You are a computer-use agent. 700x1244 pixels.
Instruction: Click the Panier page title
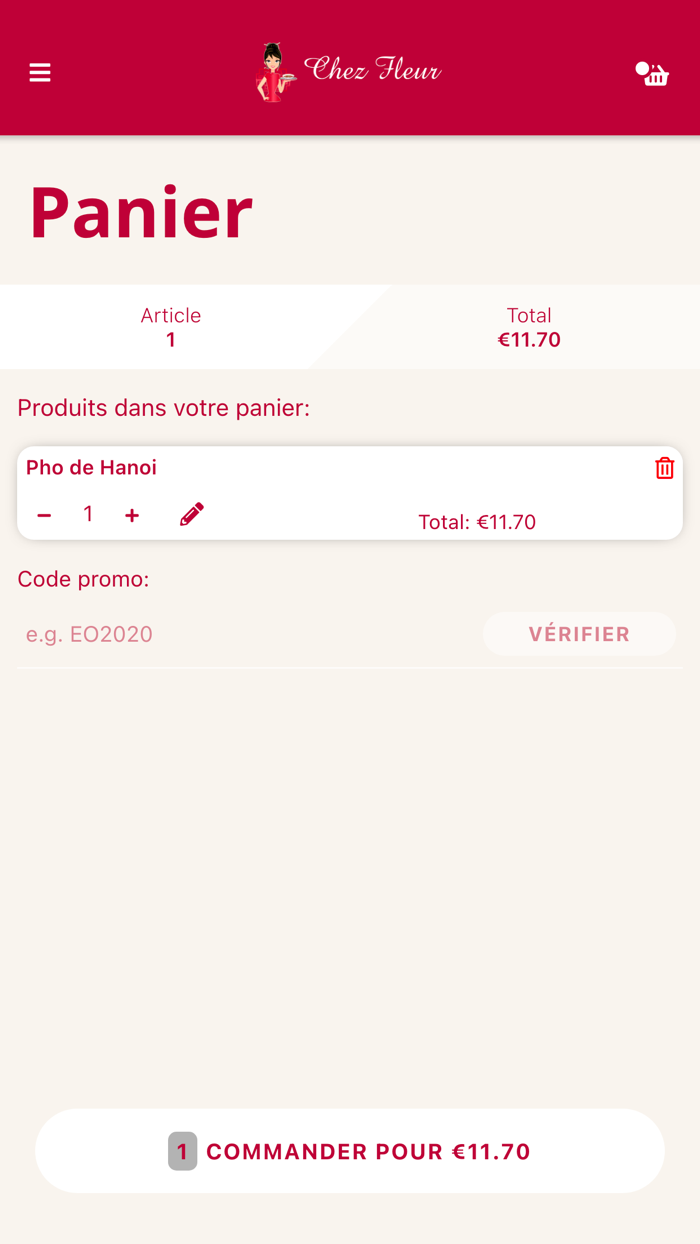coord(141,211)
